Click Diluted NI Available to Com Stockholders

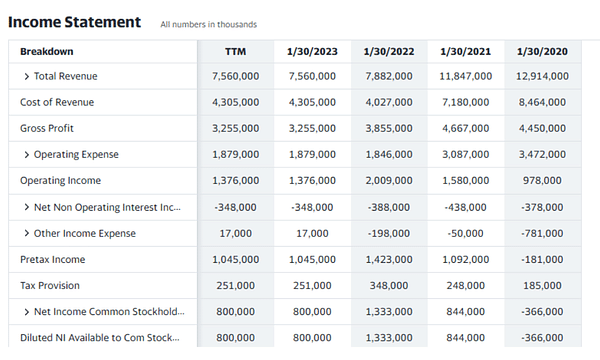99,338
